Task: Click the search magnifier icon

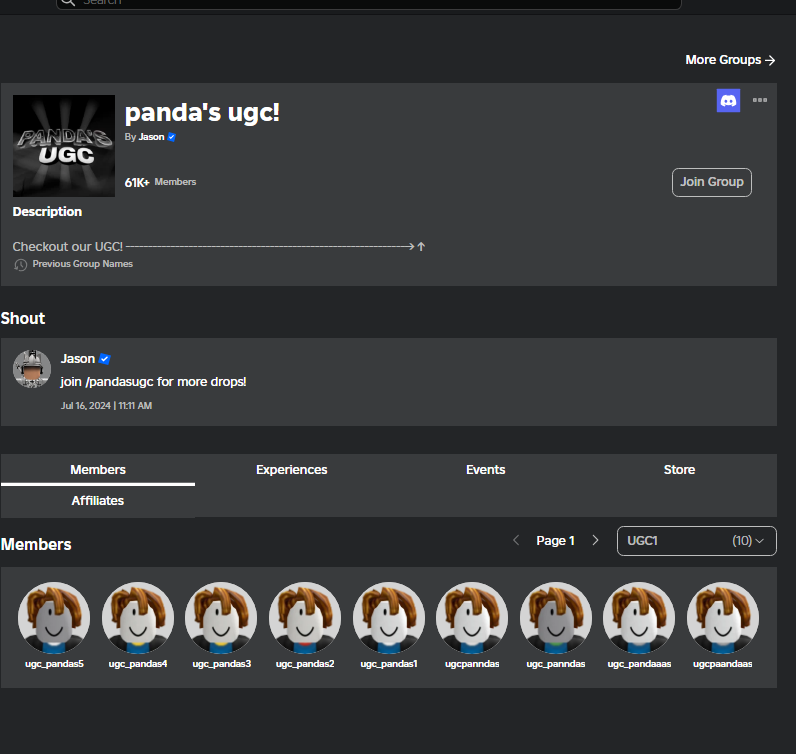Action: tap(68, 2)
